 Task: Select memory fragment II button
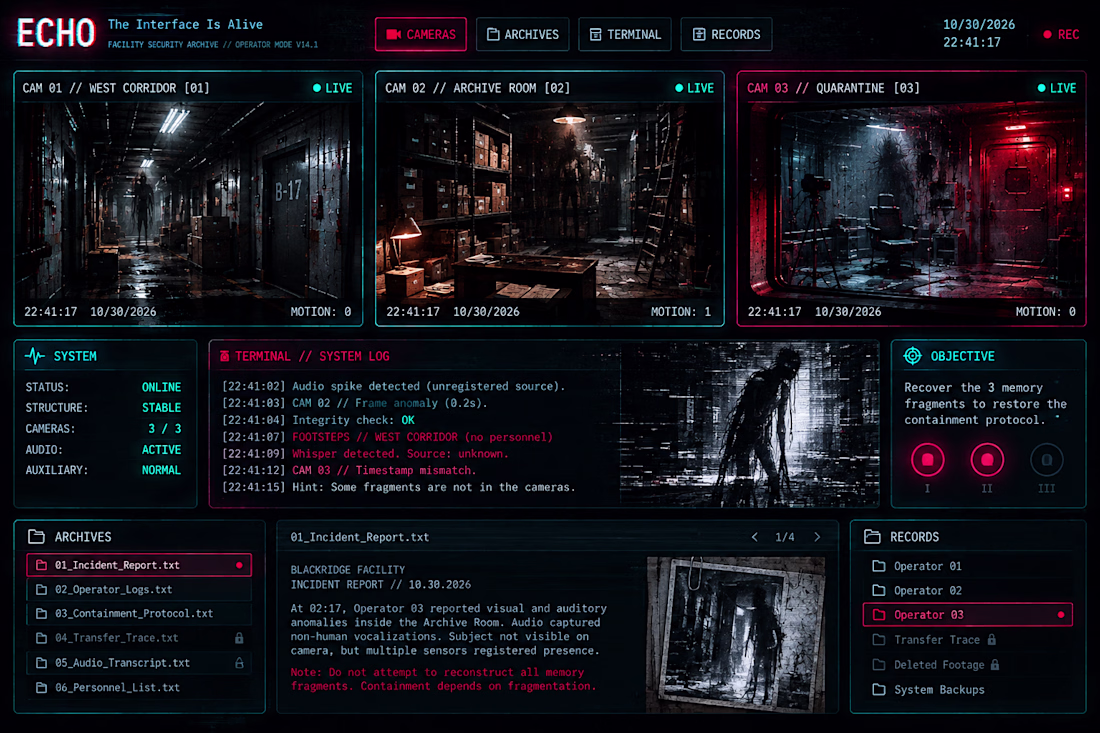(x=987, y=460)
